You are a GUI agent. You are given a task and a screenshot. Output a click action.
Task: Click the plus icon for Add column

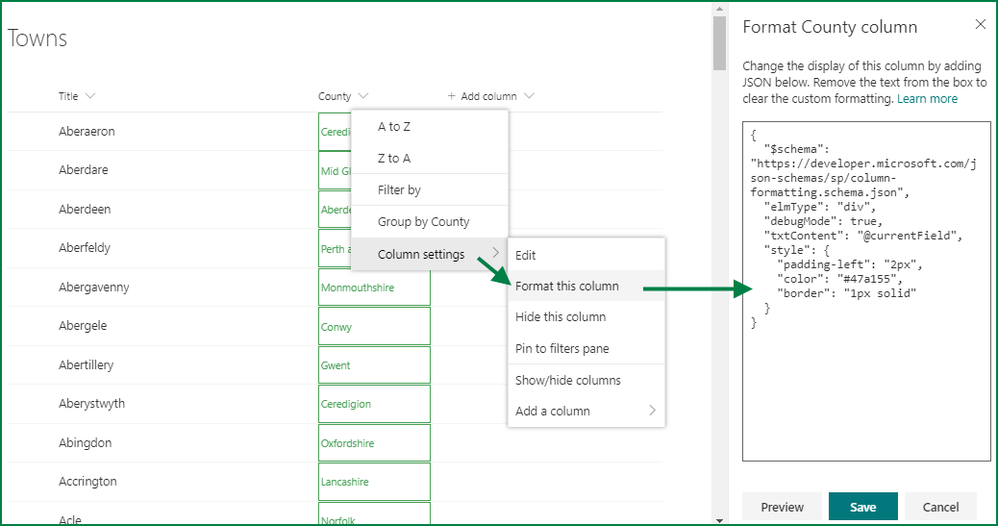click(452, 97)
